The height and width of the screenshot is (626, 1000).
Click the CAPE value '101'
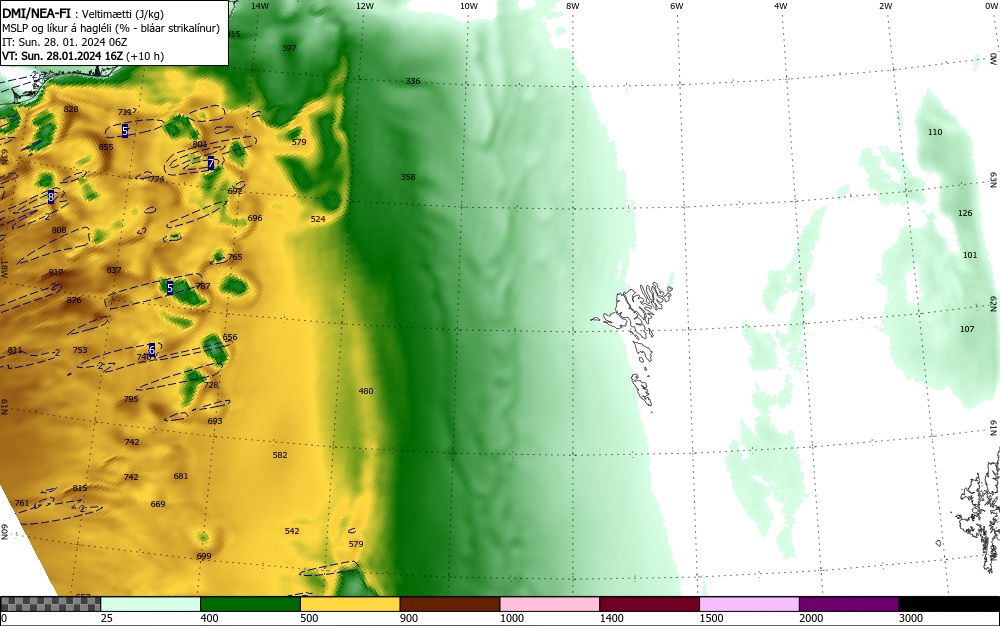pyautogui.click(x=970, y=255)
